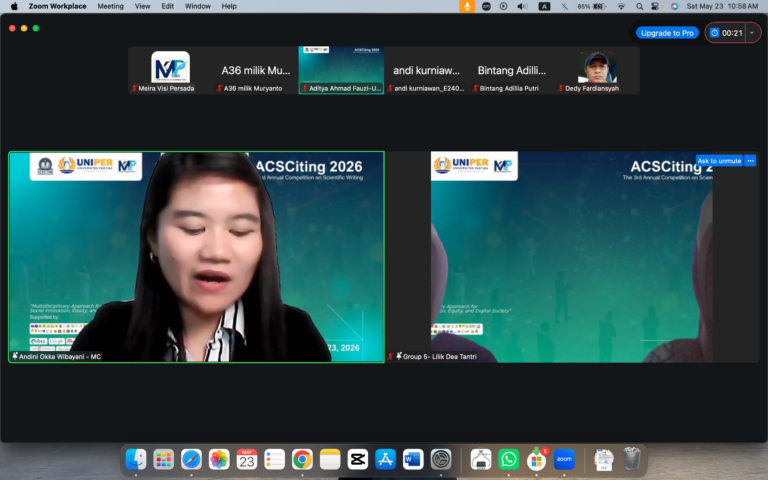Open the Wi-Fi menu bar icon
The image size is (768, 480).
(621, 6)
